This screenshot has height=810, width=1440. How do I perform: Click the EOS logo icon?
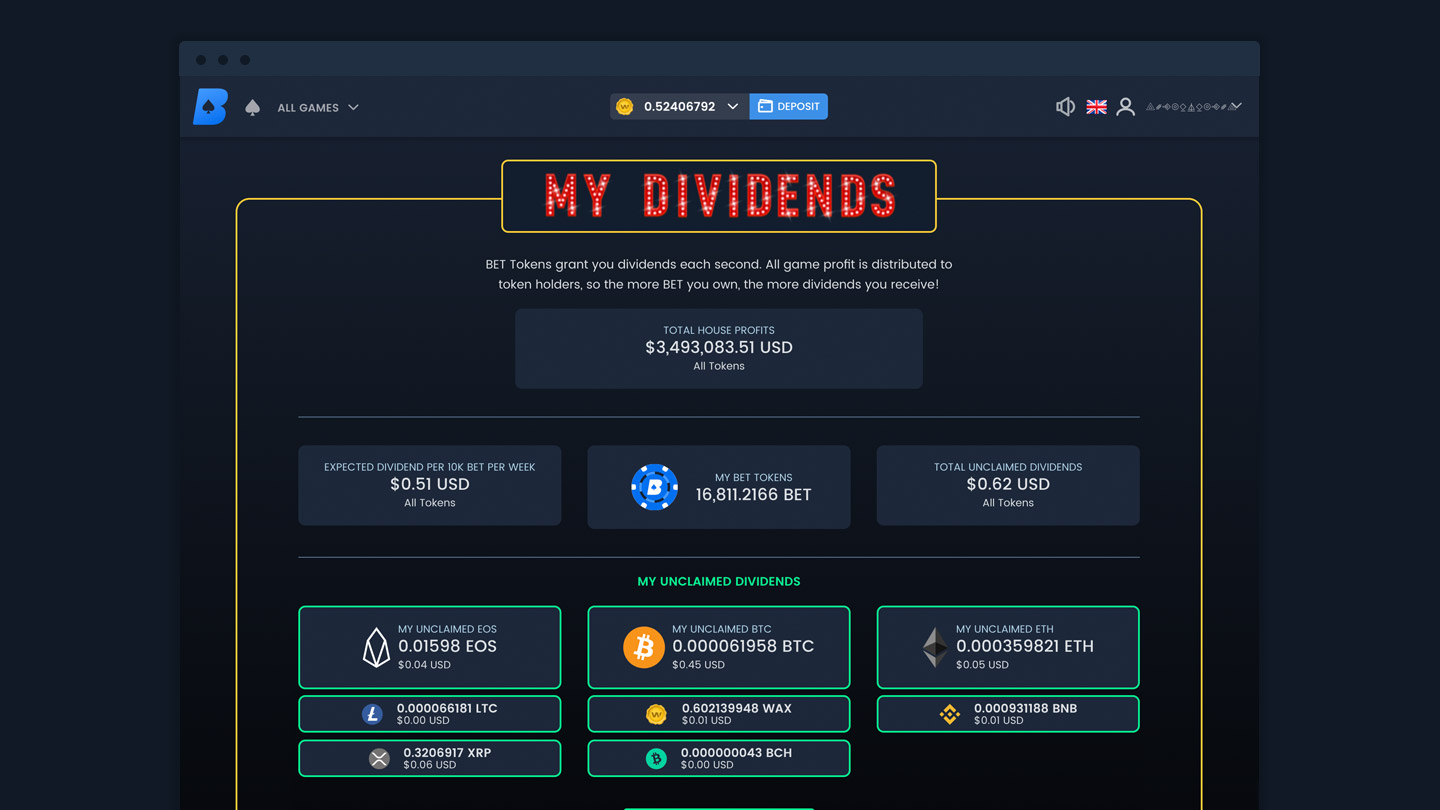coord(376,647)
